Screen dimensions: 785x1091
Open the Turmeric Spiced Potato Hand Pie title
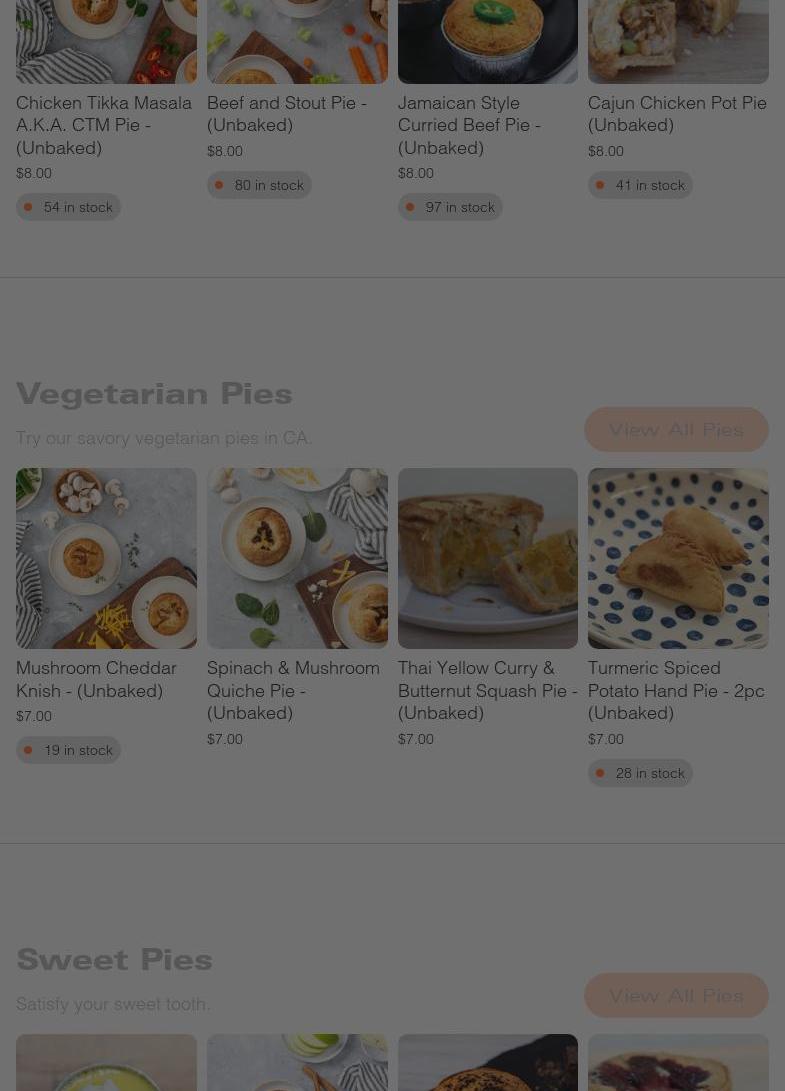(x=676, y=689)
